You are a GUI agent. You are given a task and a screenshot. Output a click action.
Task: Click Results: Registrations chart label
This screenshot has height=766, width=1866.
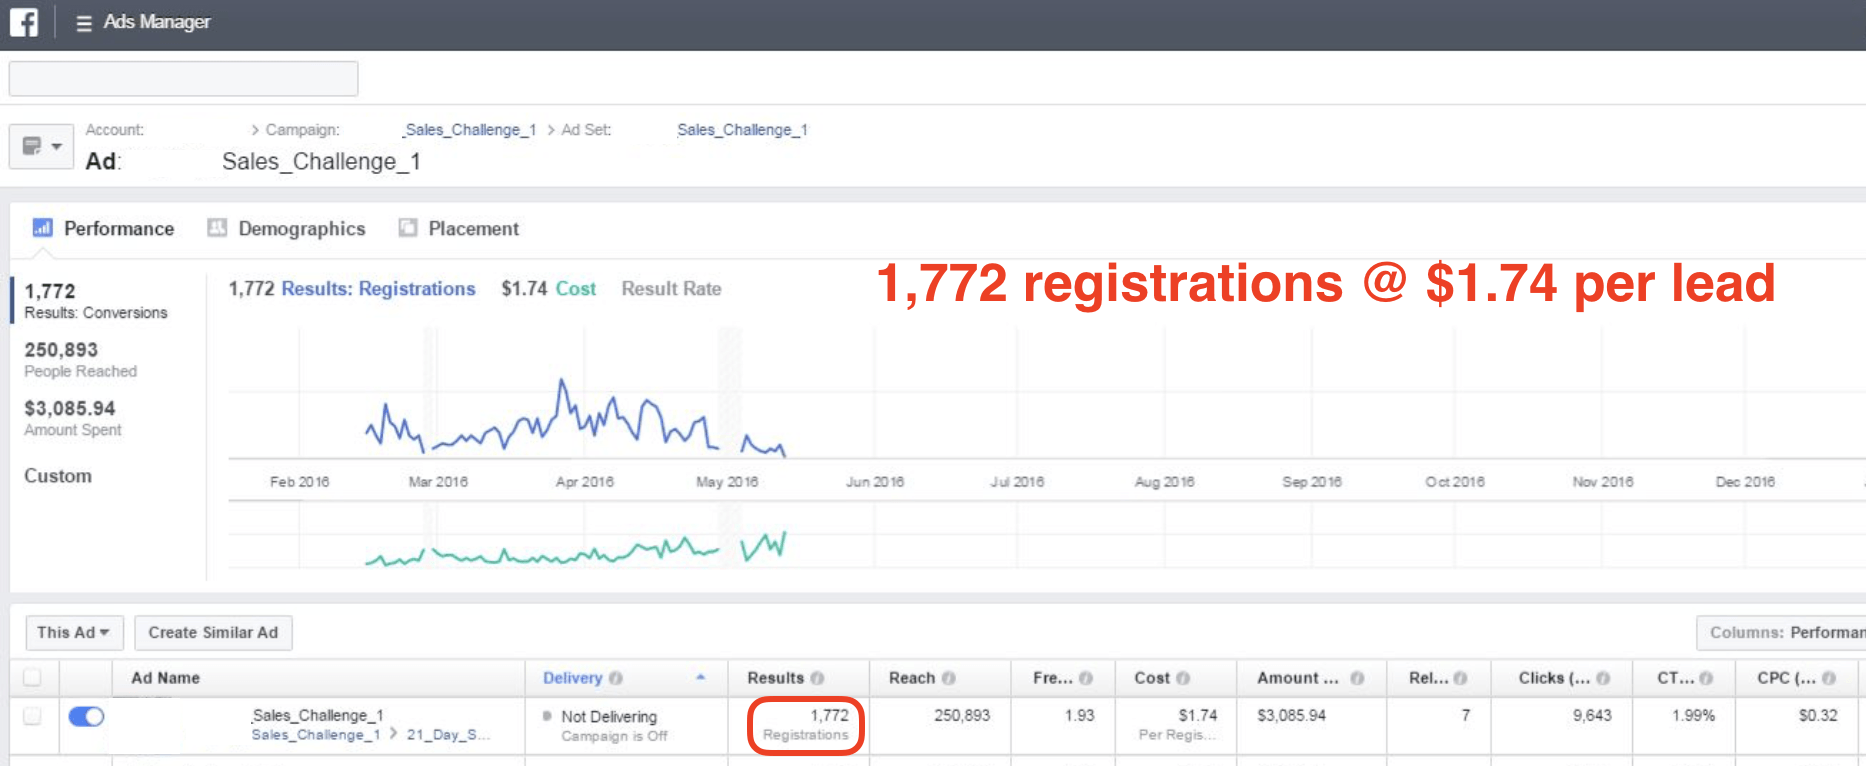(x=378, y=289)
